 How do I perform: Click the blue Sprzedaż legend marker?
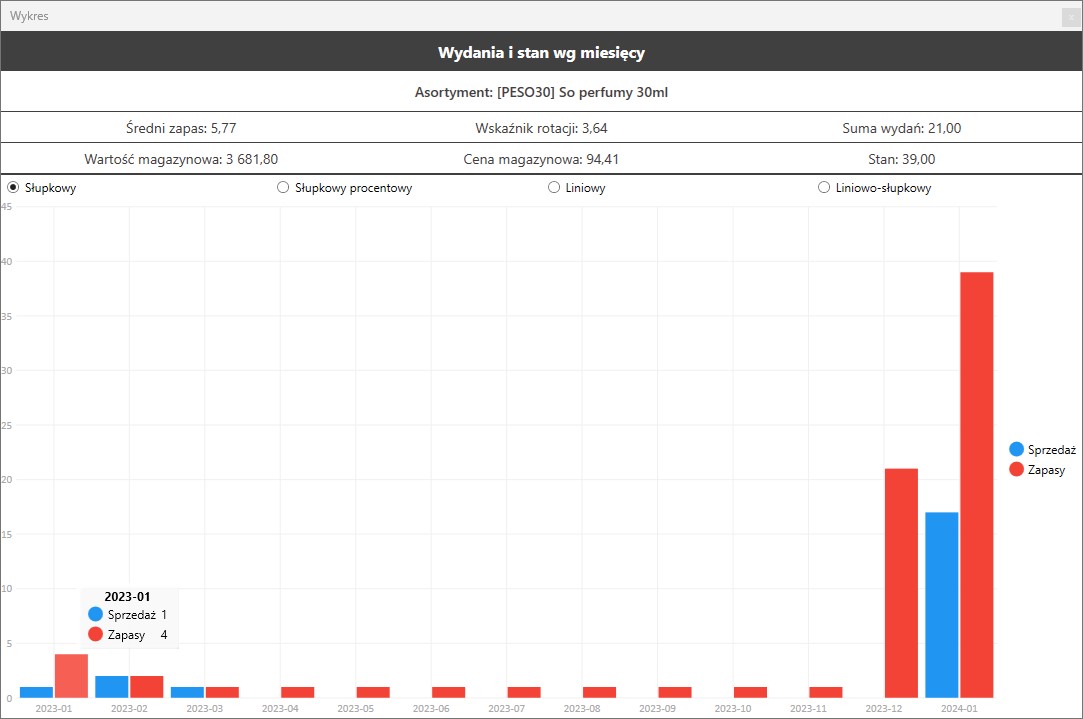coord(1017,450)
